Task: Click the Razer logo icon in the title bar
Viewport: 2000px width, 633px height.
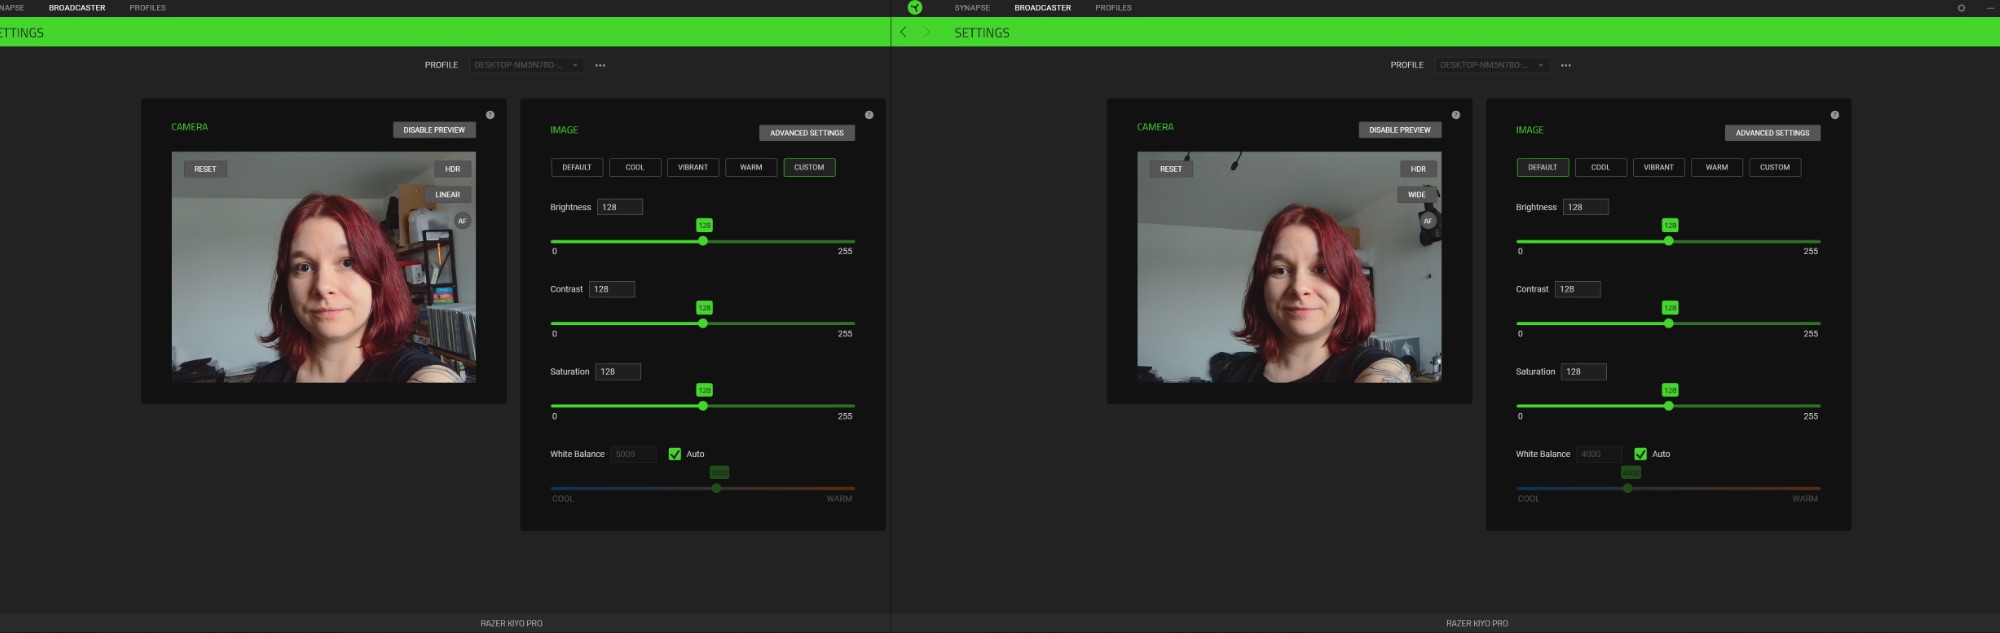Action: pos(914,8)
